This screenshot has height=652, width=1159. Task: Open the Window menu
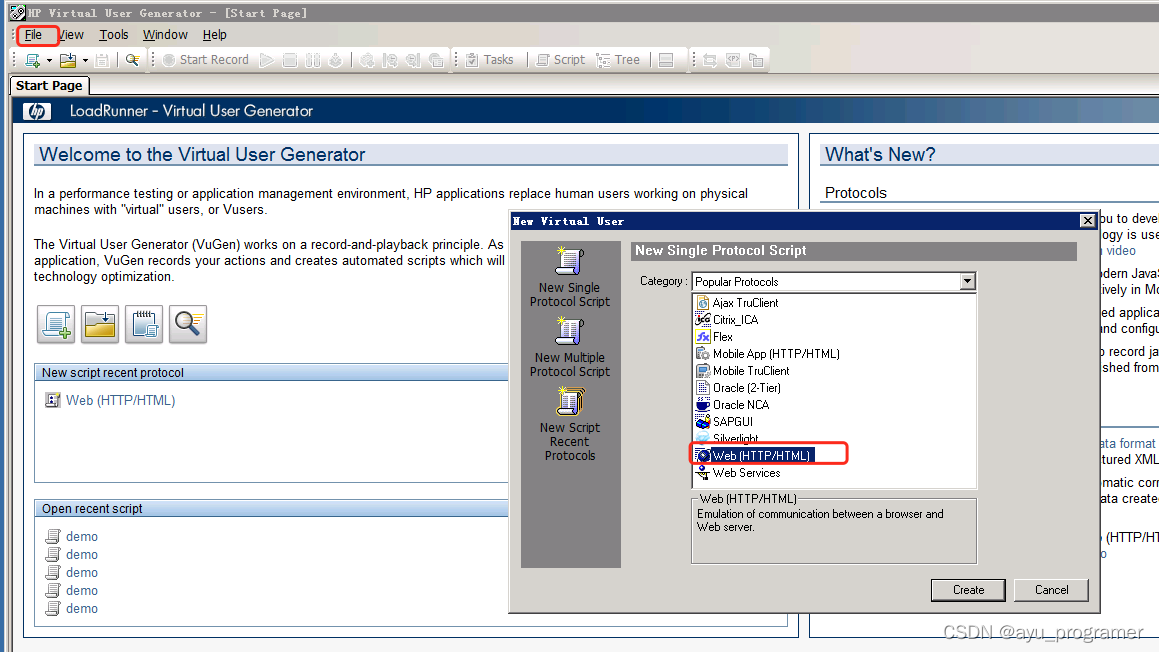[165, 35]
